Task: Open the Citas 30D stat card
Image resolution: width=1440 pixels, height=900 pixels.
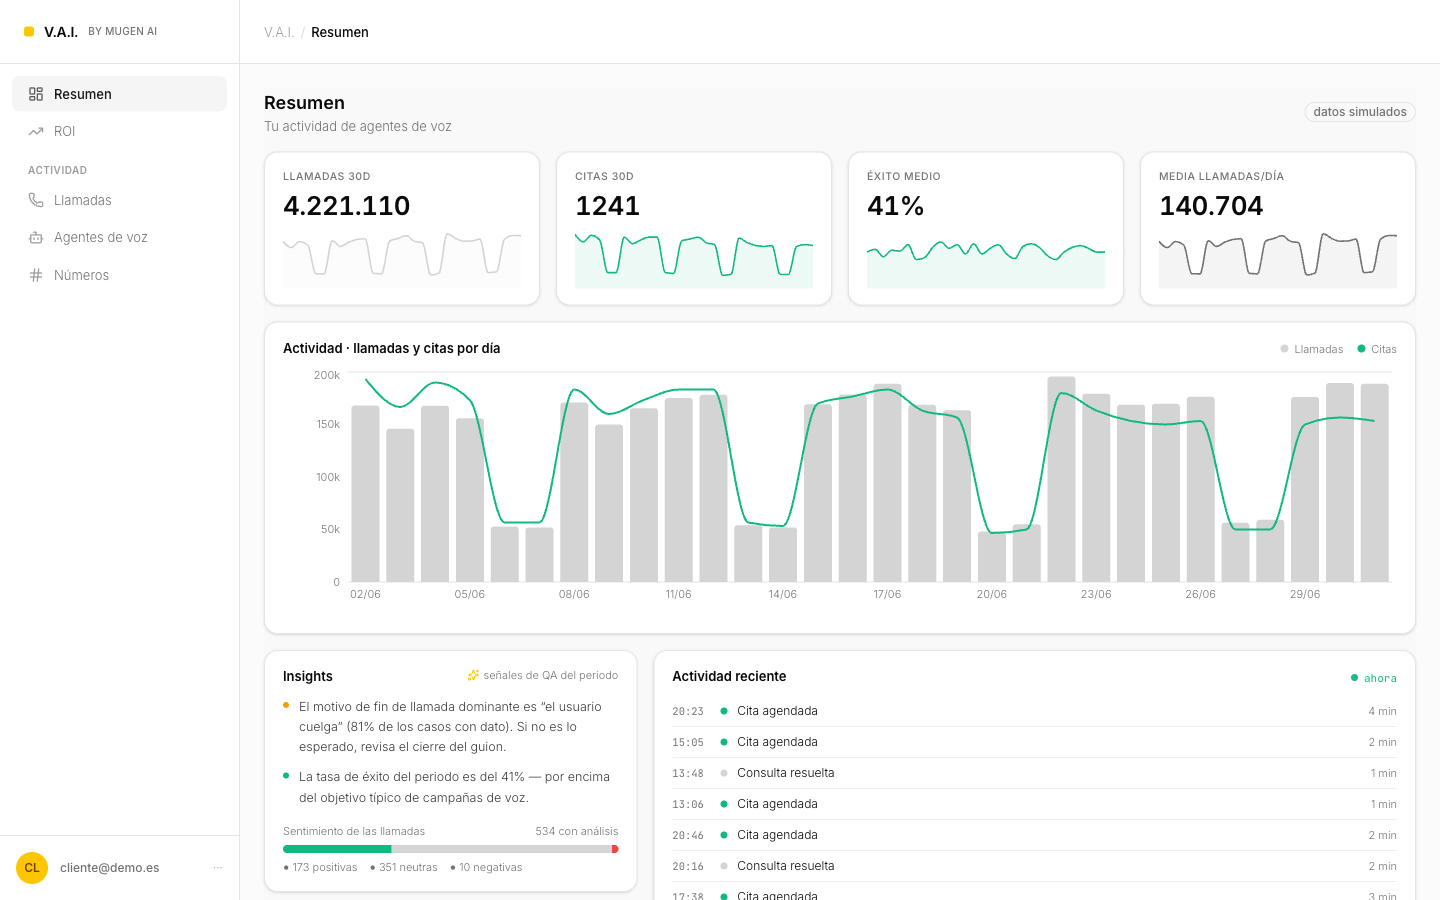Action: tap(694, 229)
